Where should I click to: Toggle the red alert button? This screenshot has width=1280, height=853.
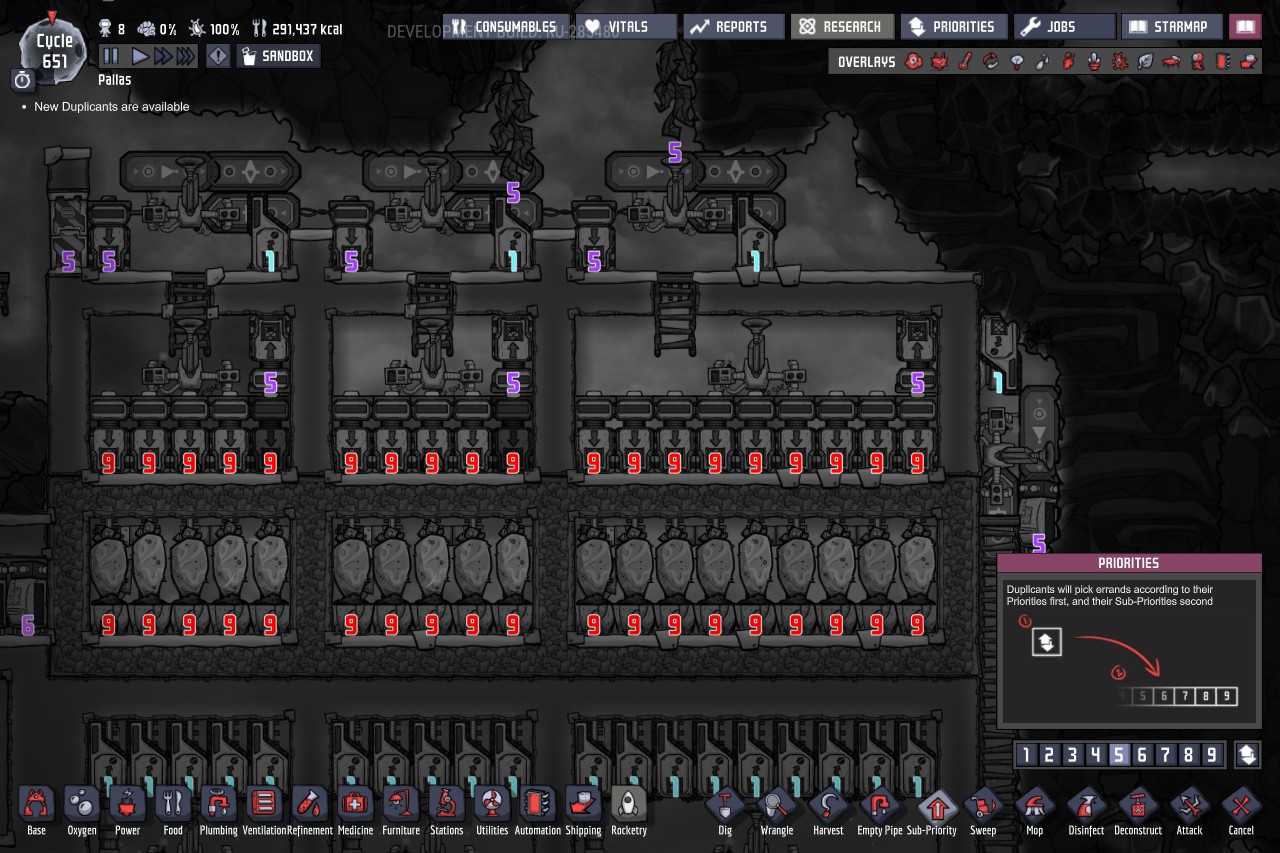coord(217,57)
